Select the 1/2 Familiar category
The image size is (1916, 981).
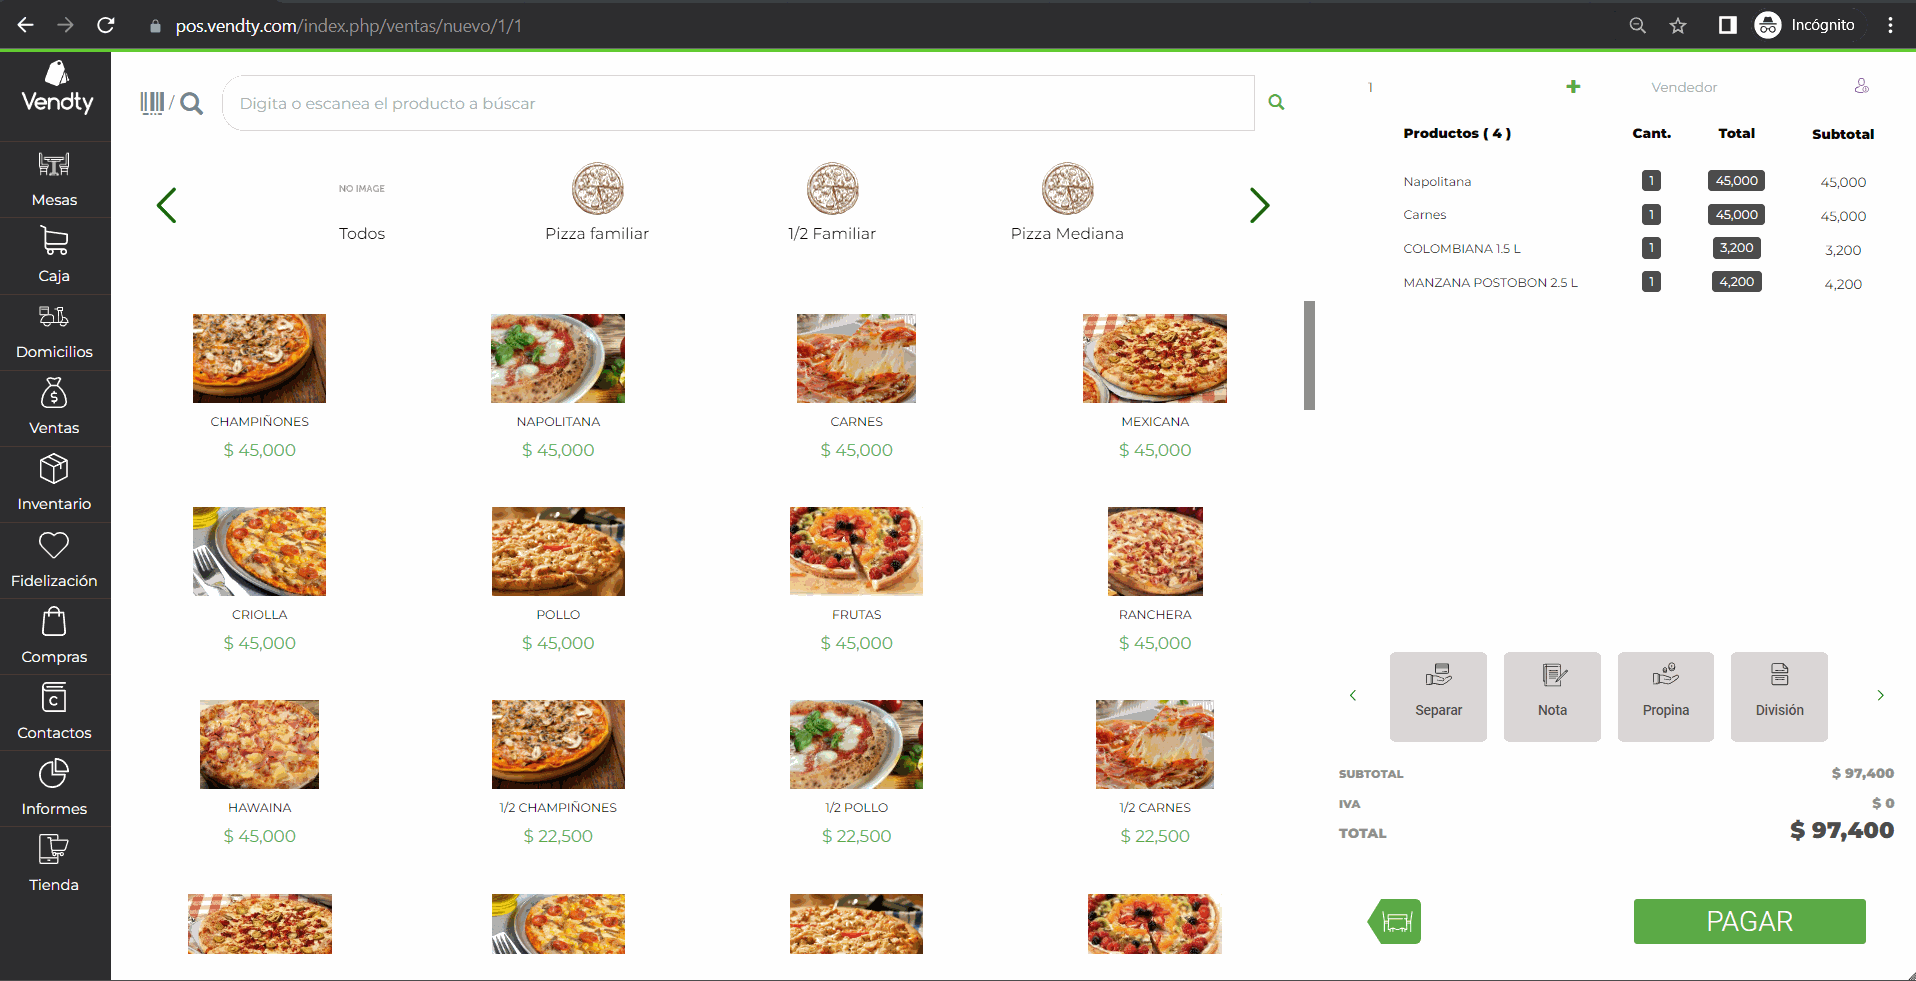pyautogui.click(x=832, y=203)
